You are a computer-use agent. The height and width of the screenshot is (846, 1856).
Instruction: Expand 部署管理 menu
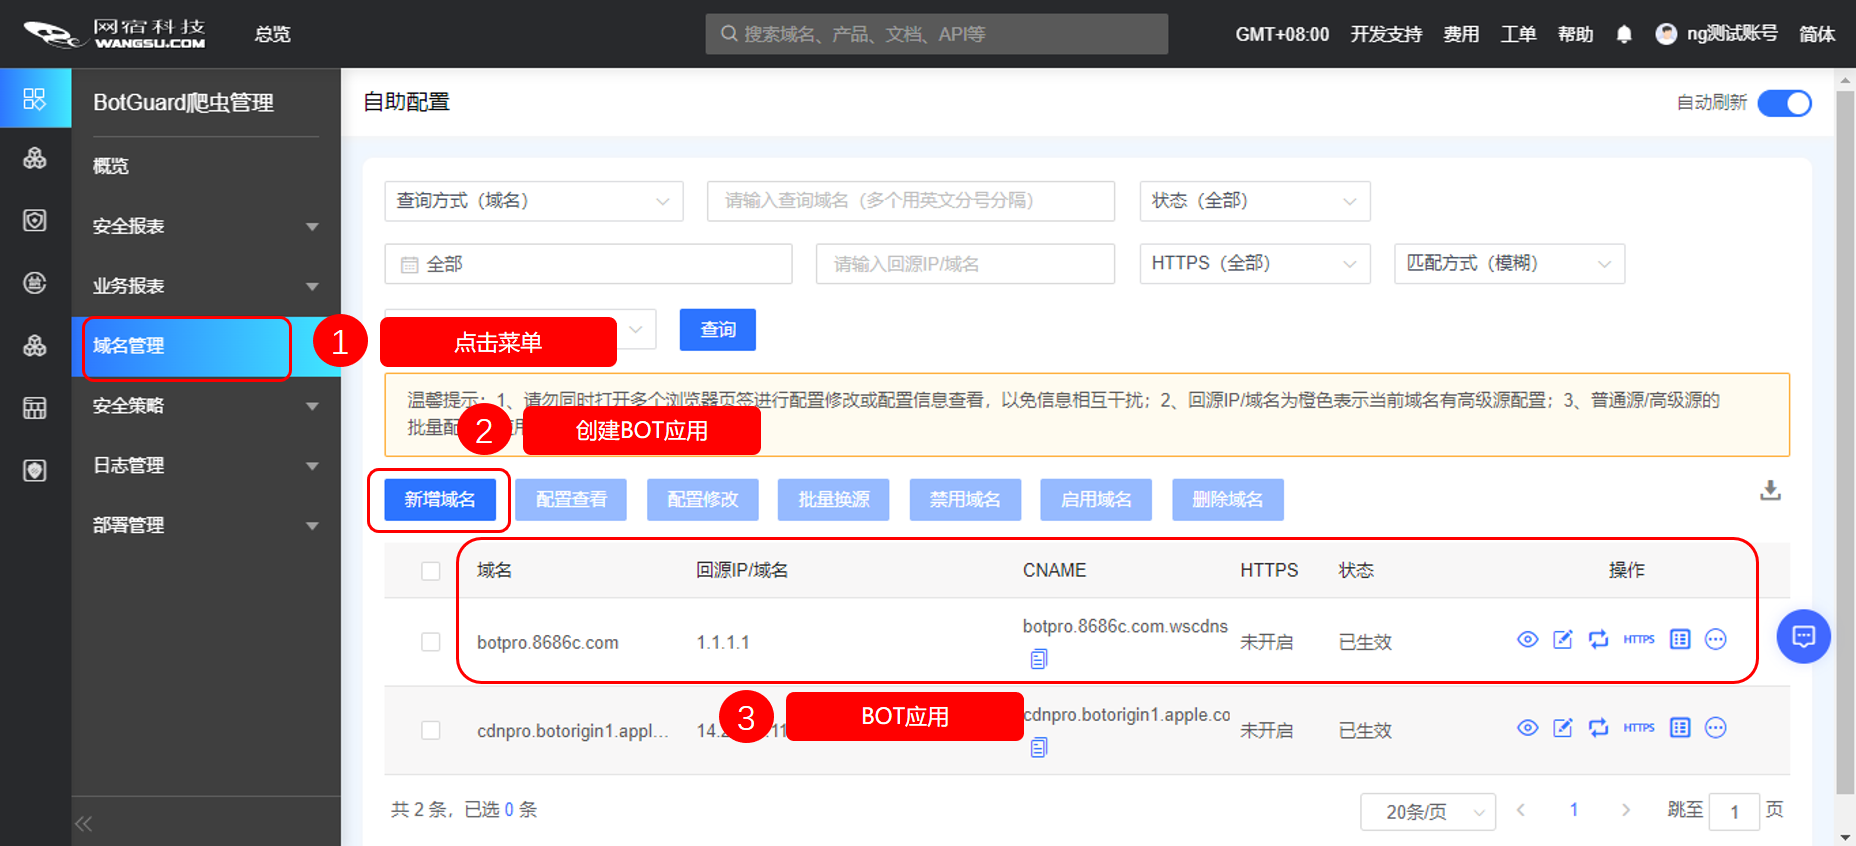(205, 526)
